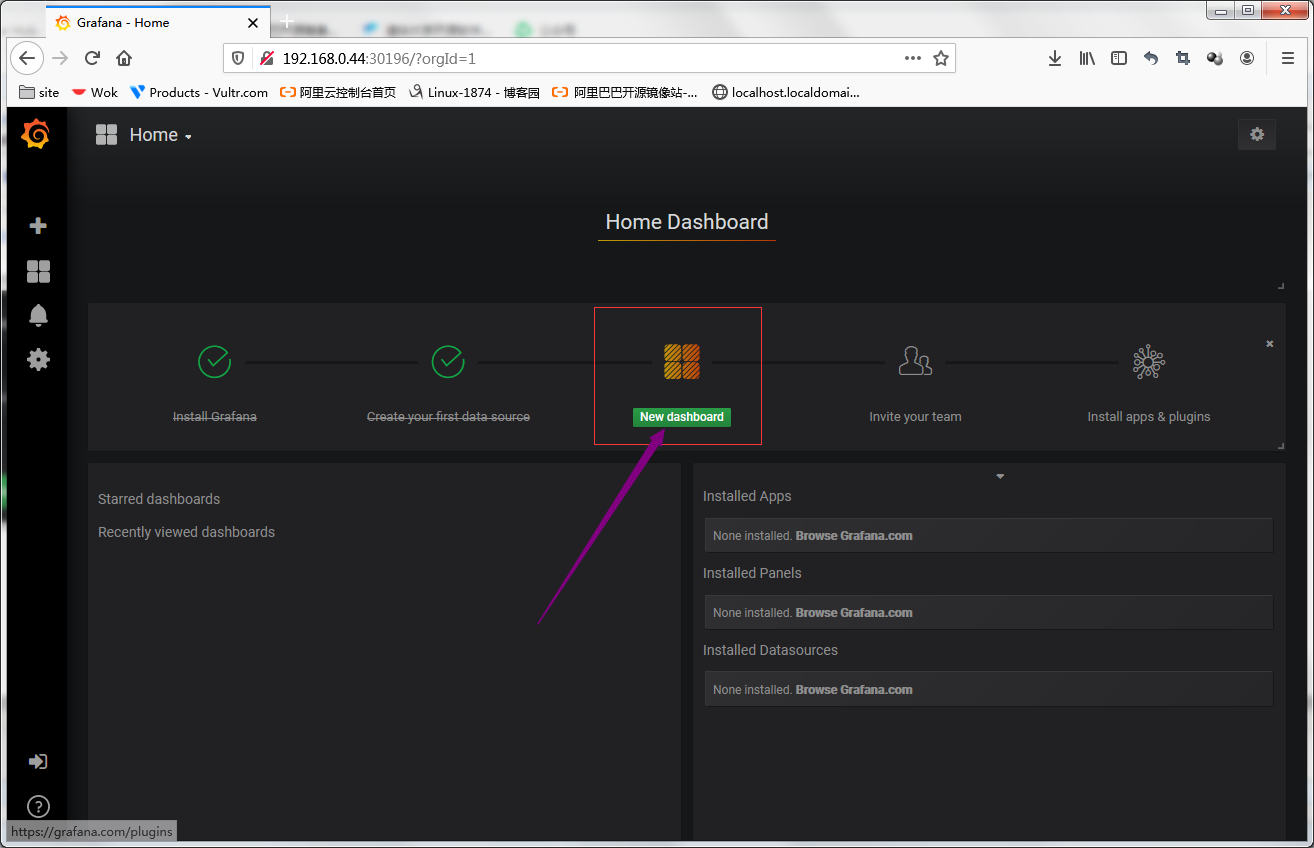
Task: Open the Firefox hamburger menu
Action: 1288,58
